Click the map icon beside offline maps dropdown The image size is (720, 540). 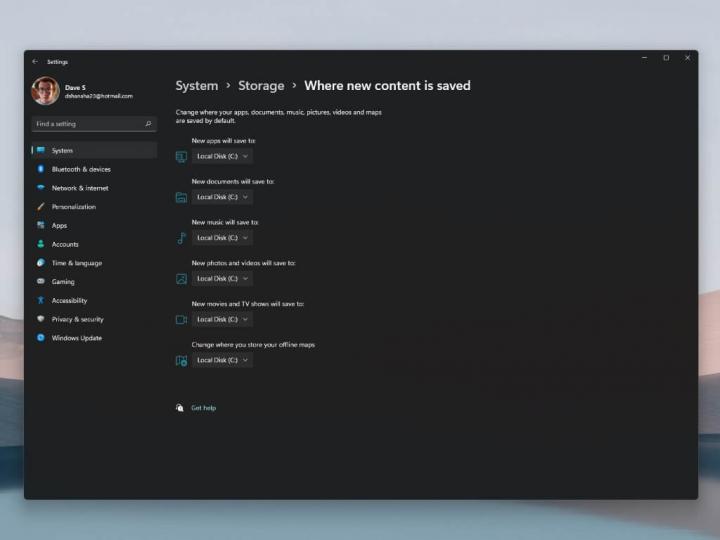(181, 361)
